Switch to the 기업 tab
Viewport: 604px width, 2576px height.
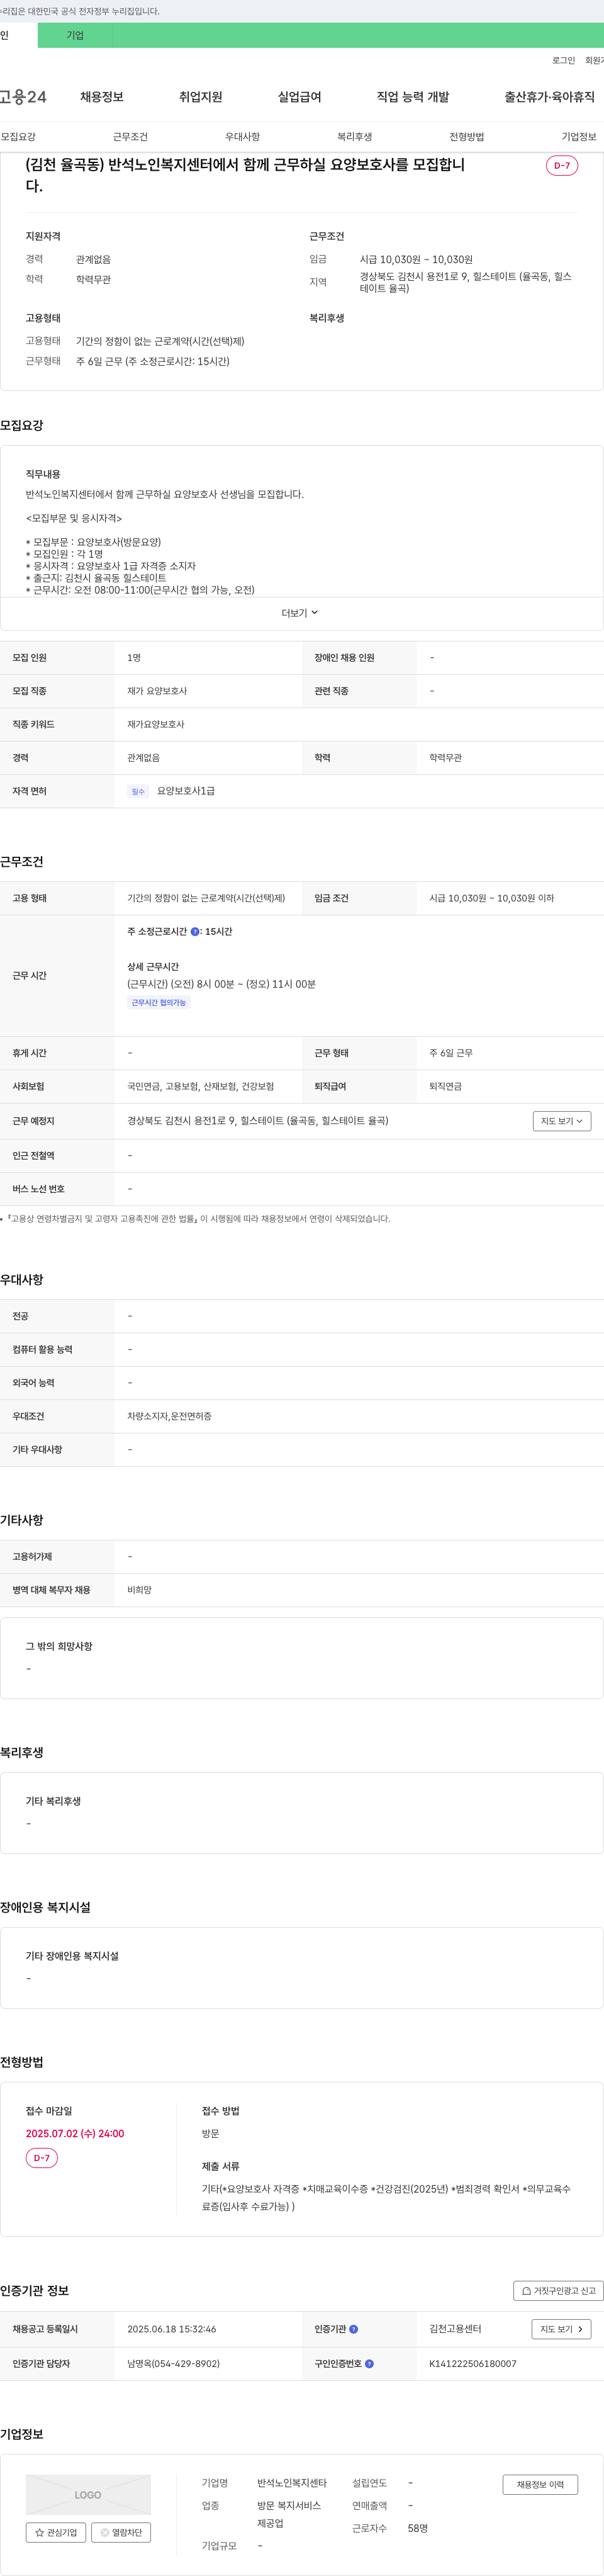[75, 35]
